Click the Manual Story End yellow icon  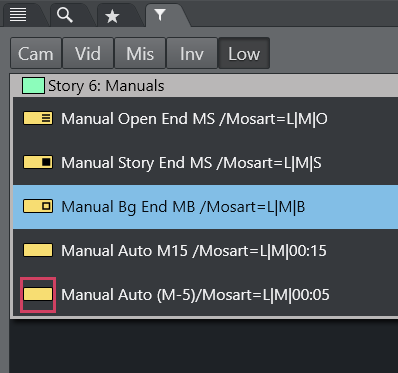coord(38,162)
